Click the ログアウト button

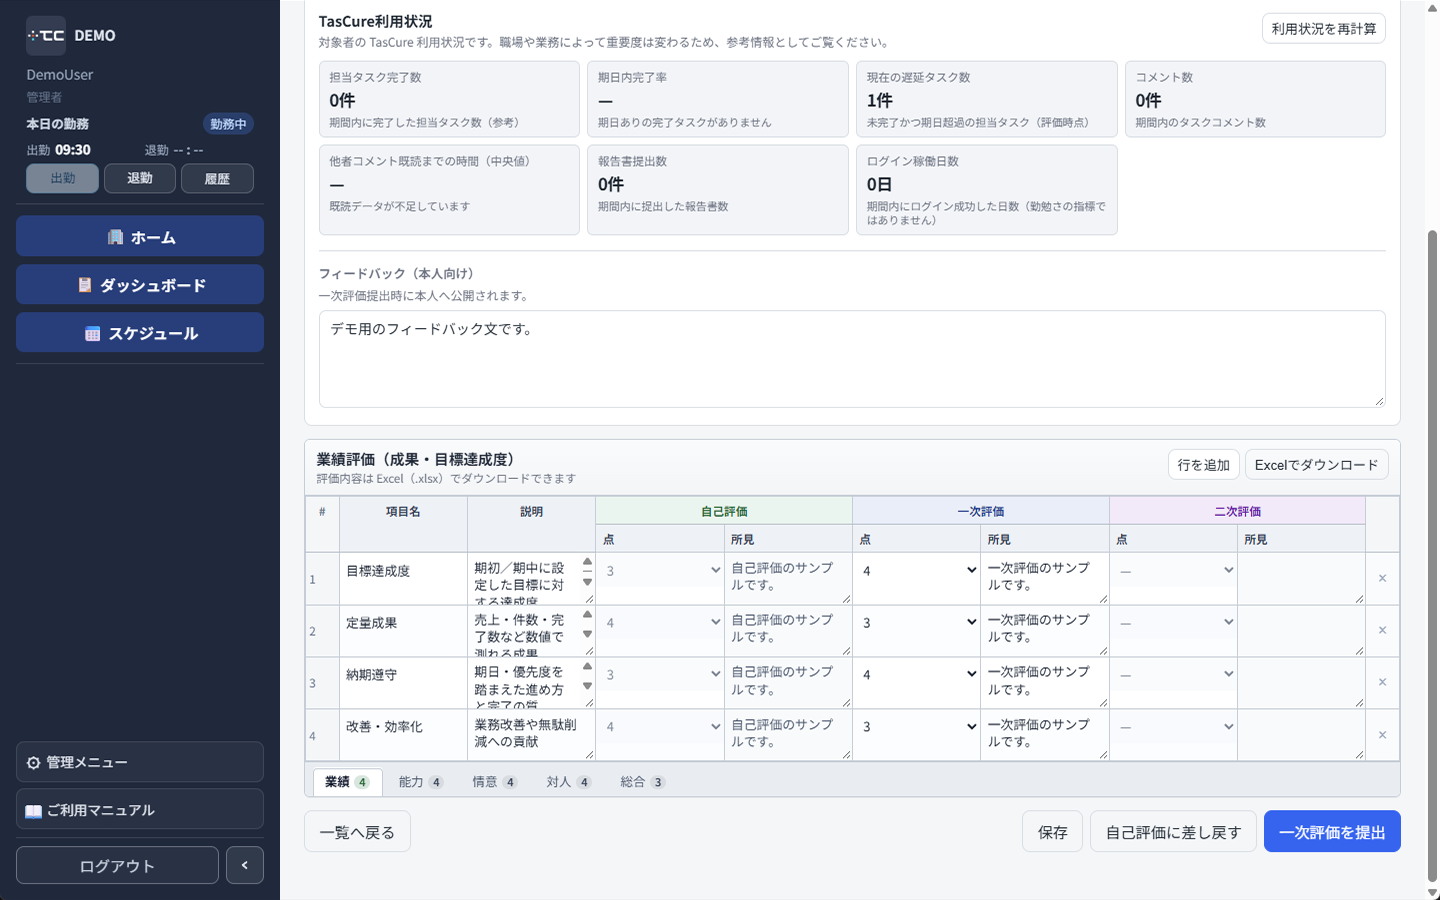coord(117,865)
